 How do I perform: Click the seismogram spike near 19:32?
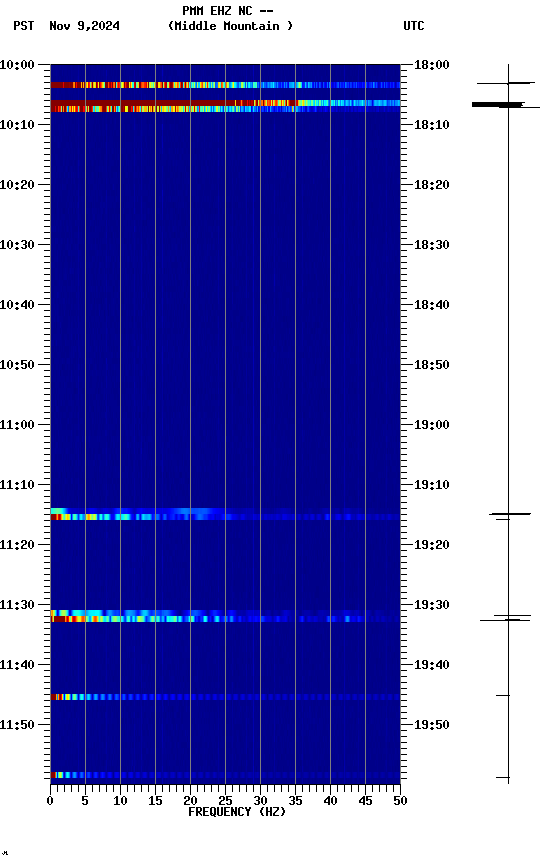506,618
